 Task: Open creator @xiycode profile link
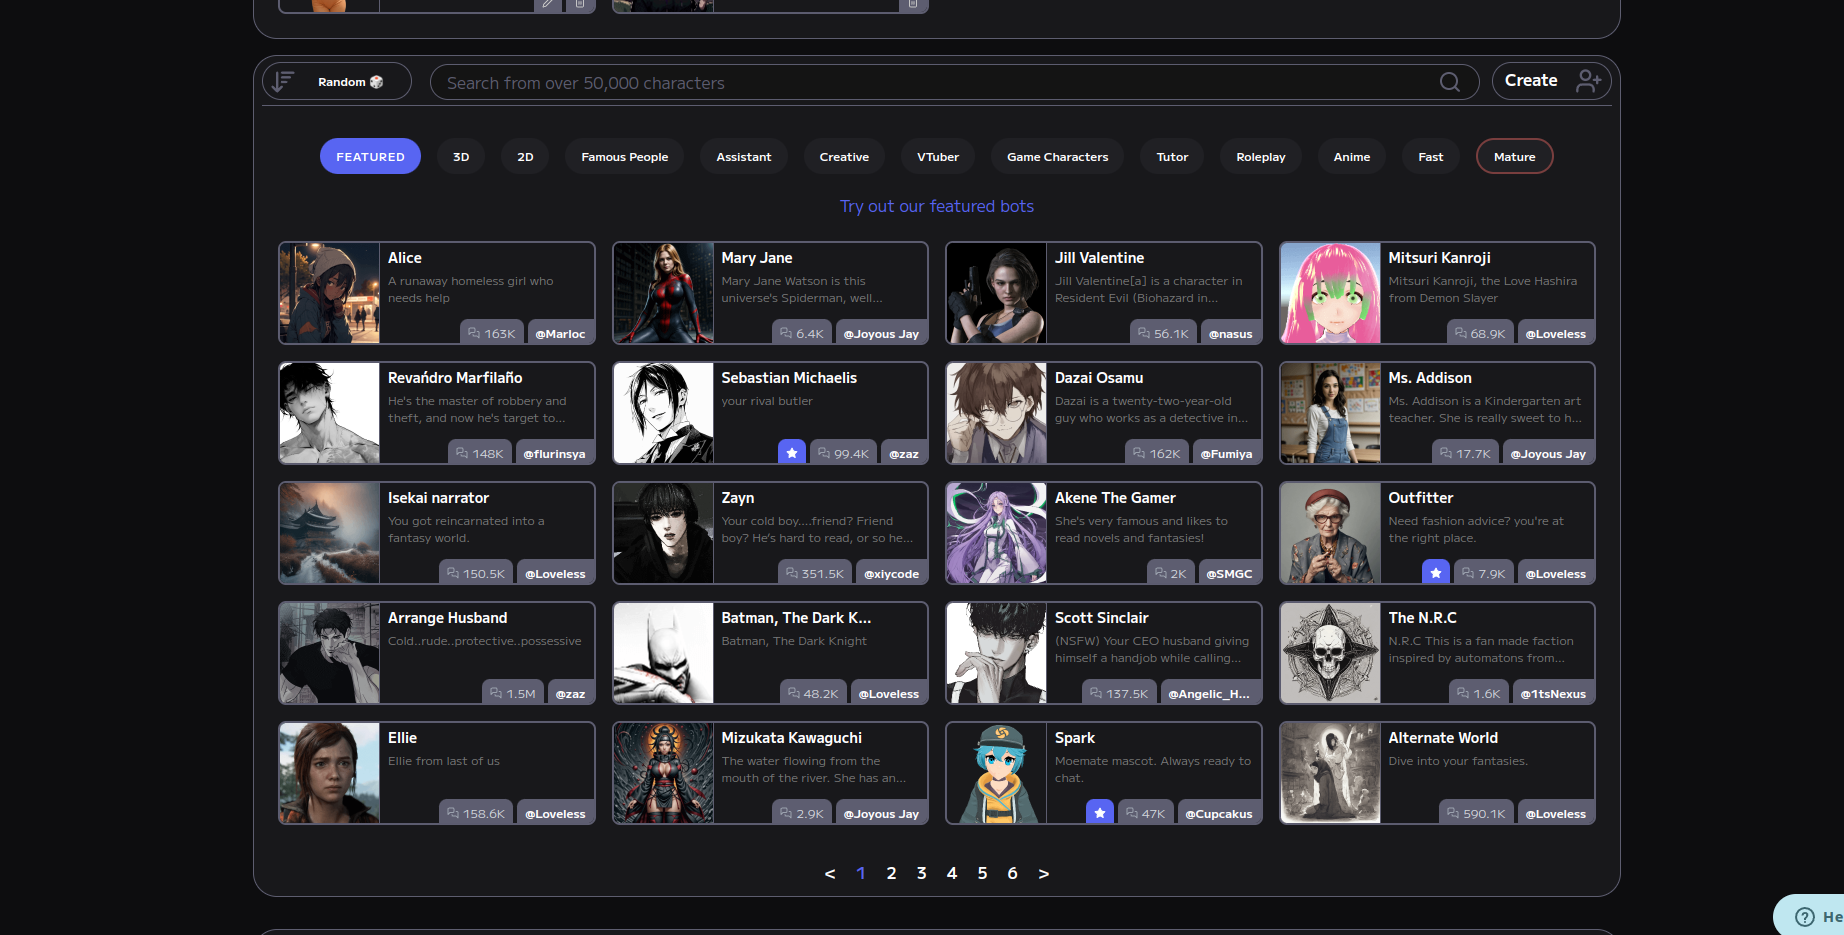coord(892,573)
